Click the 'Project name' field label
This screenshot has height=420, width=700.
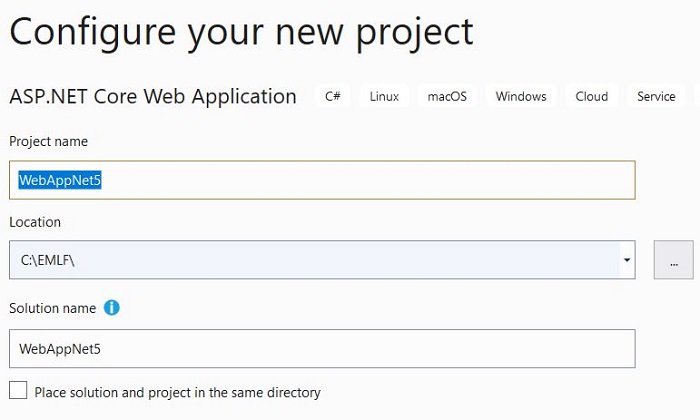click(x=47, y=142)
